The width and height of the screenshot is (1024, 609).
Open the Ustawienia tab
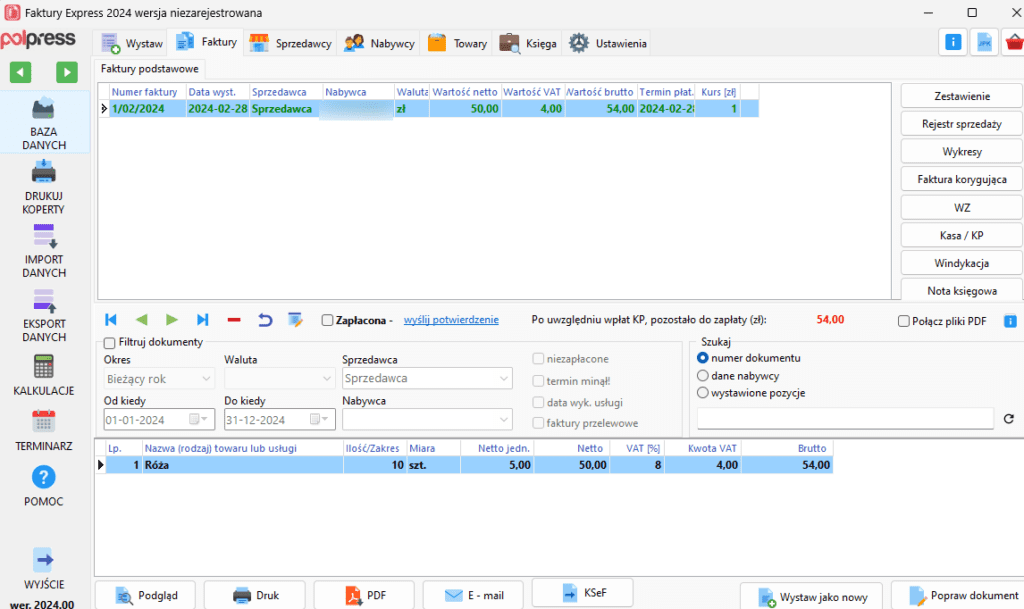pos(608,43)
